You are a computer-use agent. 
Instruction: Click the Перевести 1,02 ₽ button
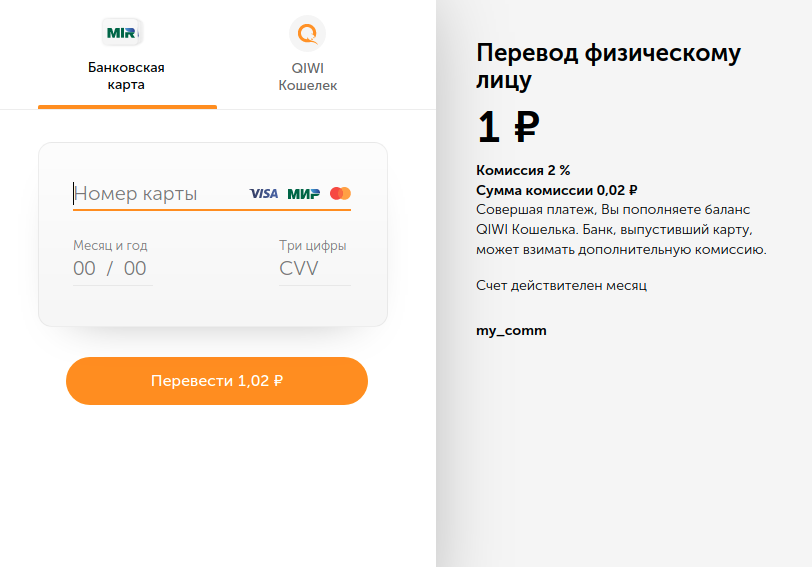point(217,381)
